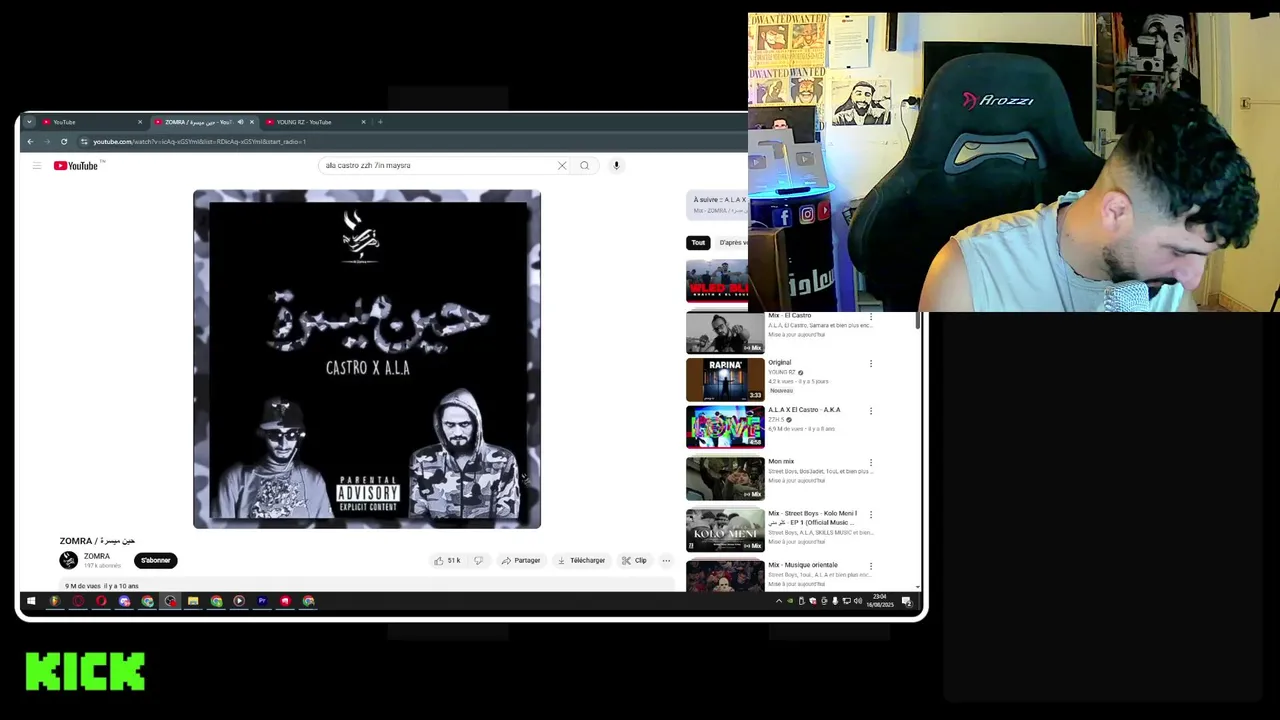Reload the YouTube page
Image resolution: width=1280 pixels, height=720 pixels.
click(64, 142)
